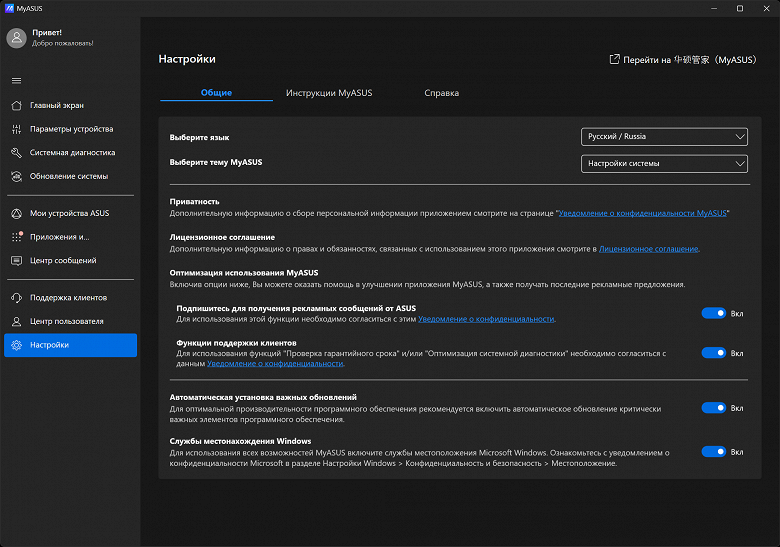Open the MyASUS theme dropdown

(x=664, y=164)
